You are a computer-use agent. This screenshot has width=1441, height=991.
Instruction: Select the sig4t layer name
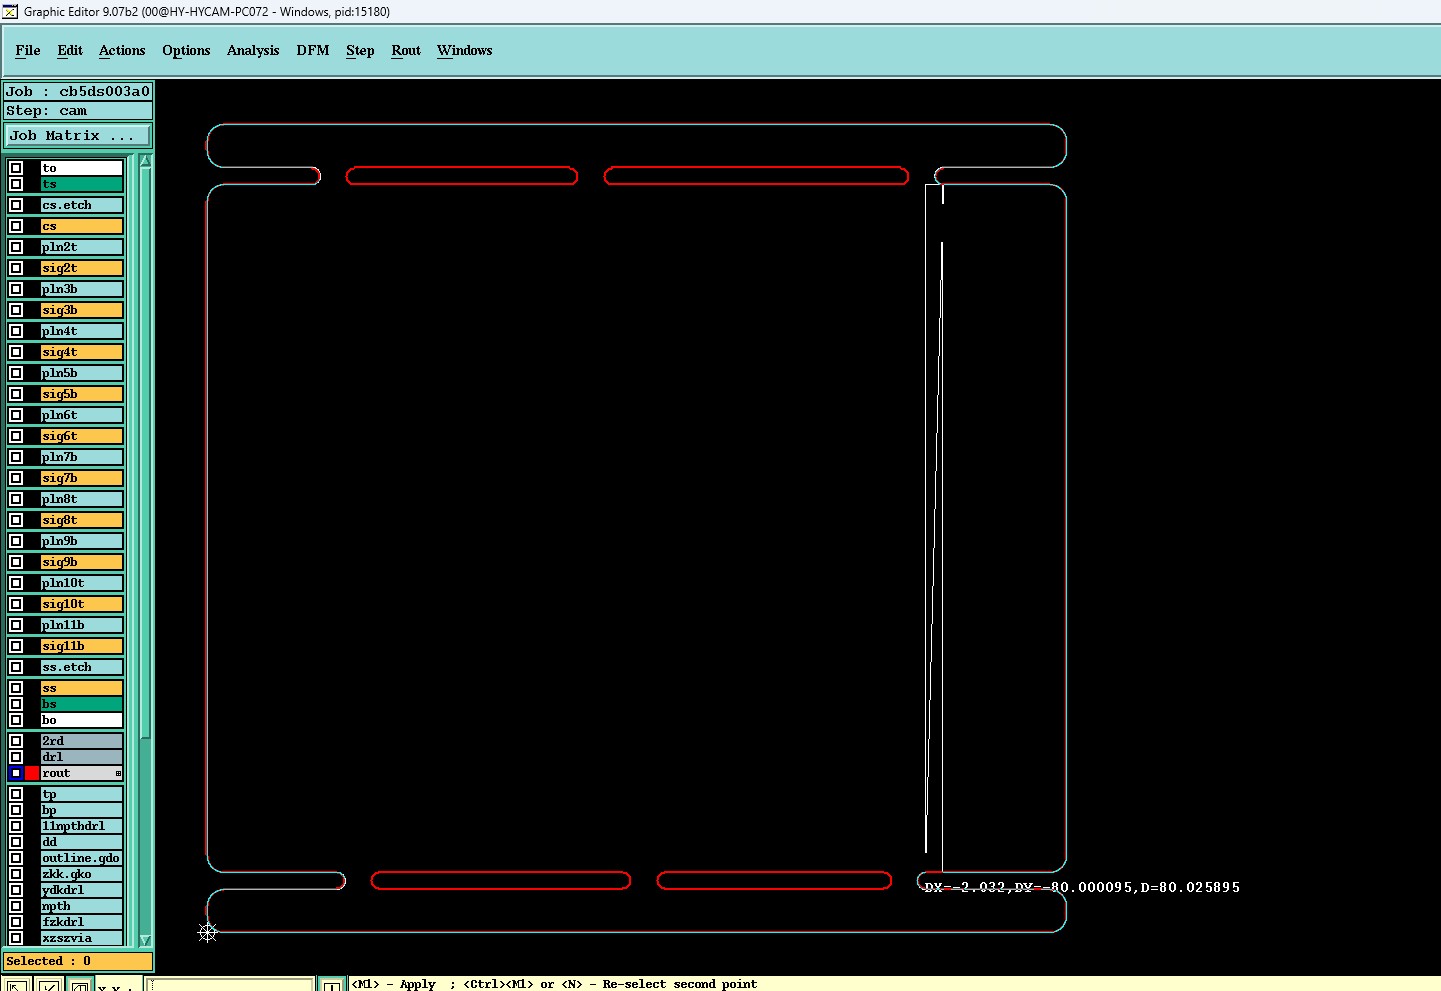[81, 352]
